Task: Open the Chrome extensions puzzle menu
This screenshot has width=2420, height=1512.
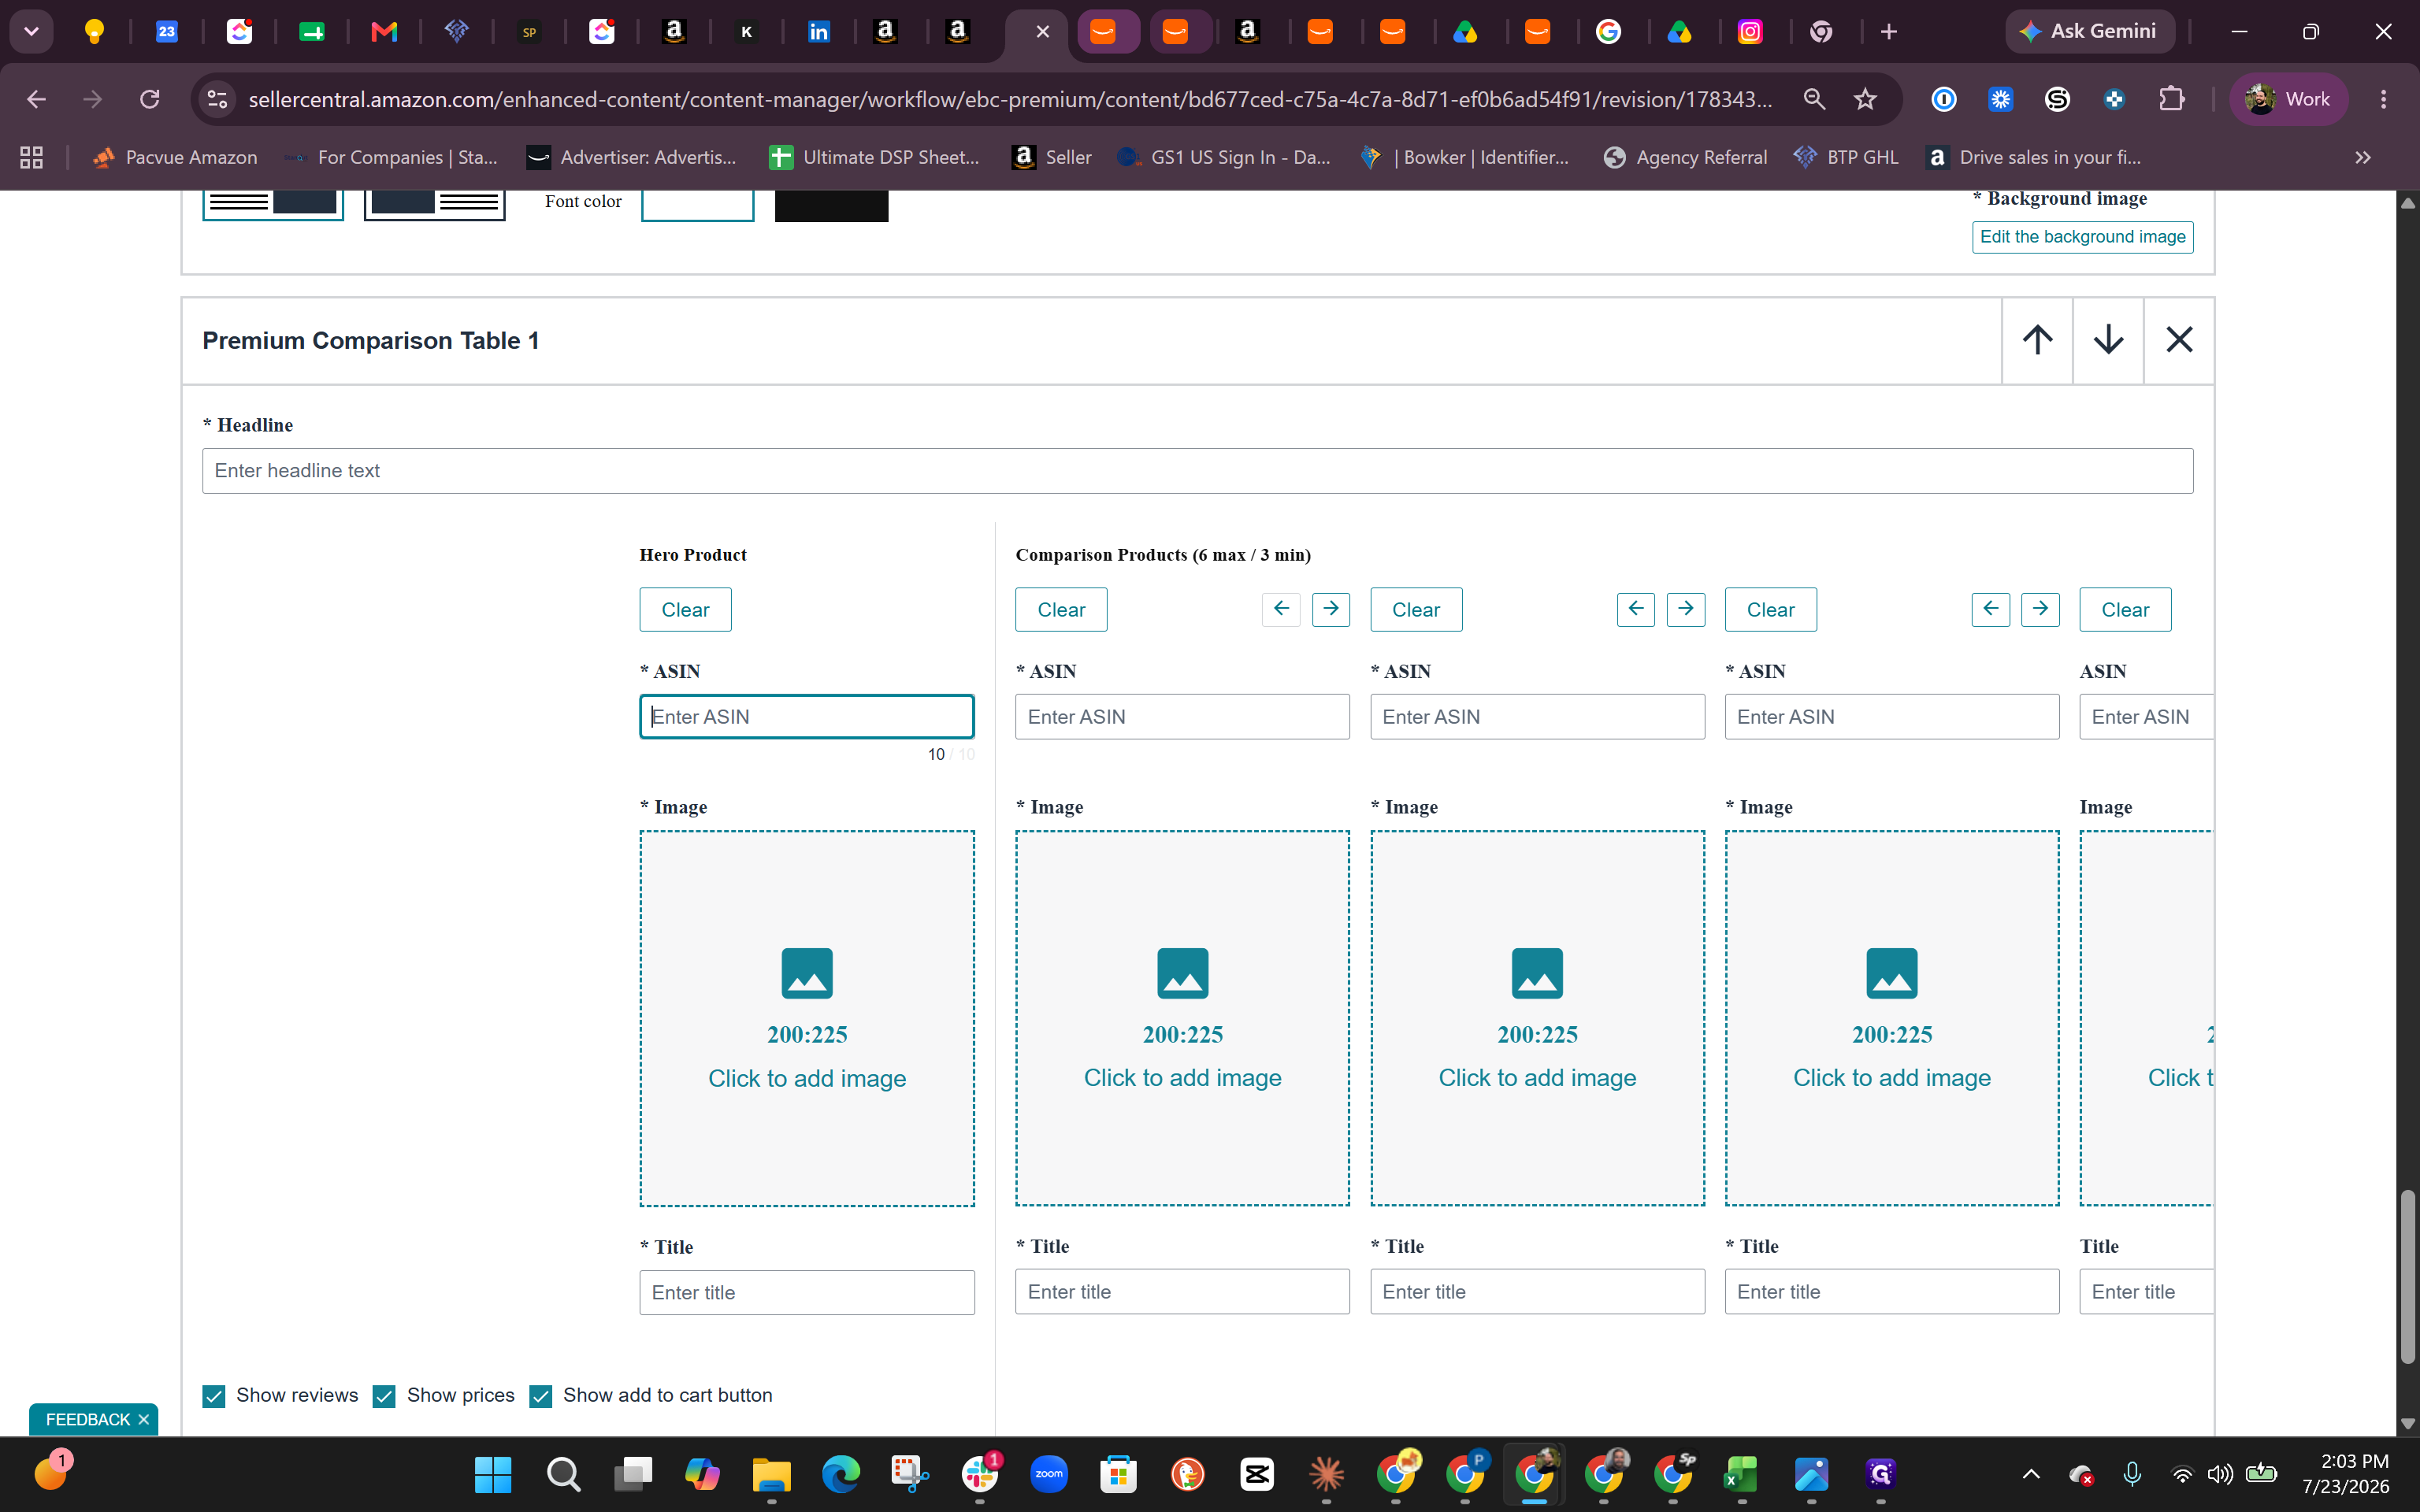Action: point(2171,99)
